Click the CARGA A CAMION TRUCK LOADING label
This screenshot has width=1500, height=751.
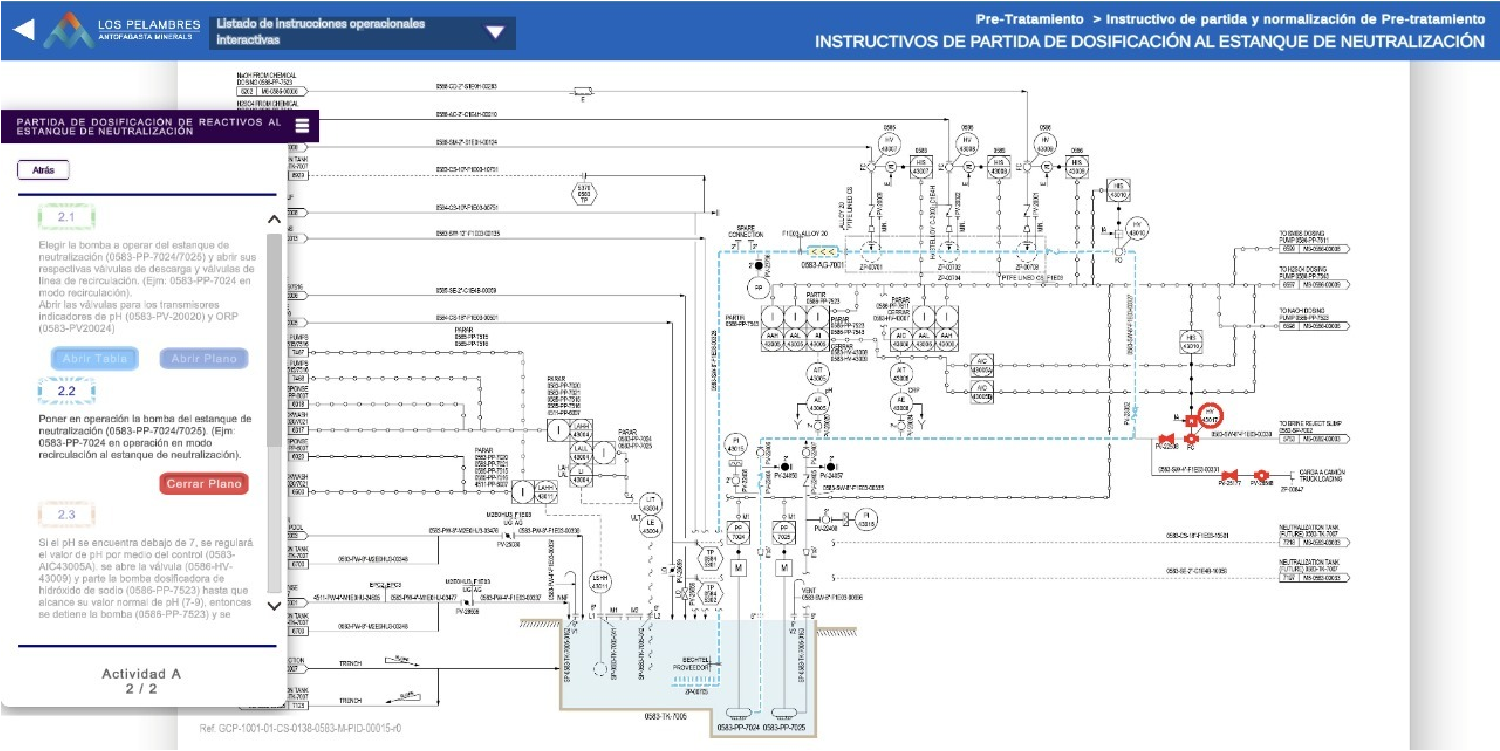[1320, 475]
